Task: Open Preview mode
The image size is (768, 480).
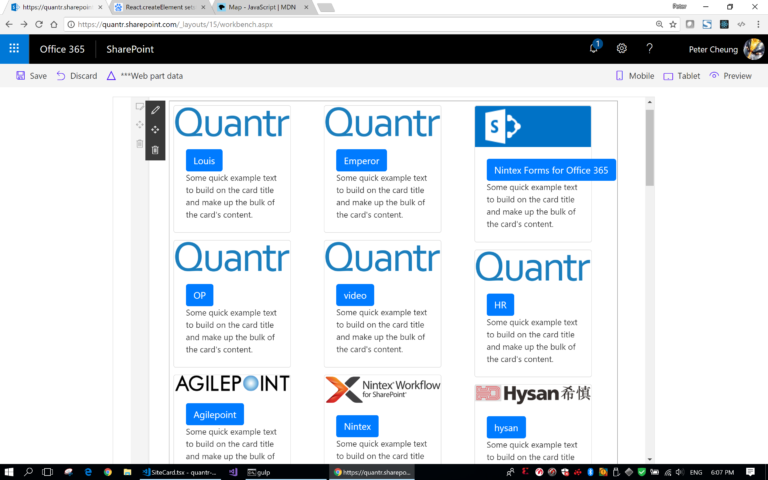Action: pyautogui.click(x=730, y=76)
